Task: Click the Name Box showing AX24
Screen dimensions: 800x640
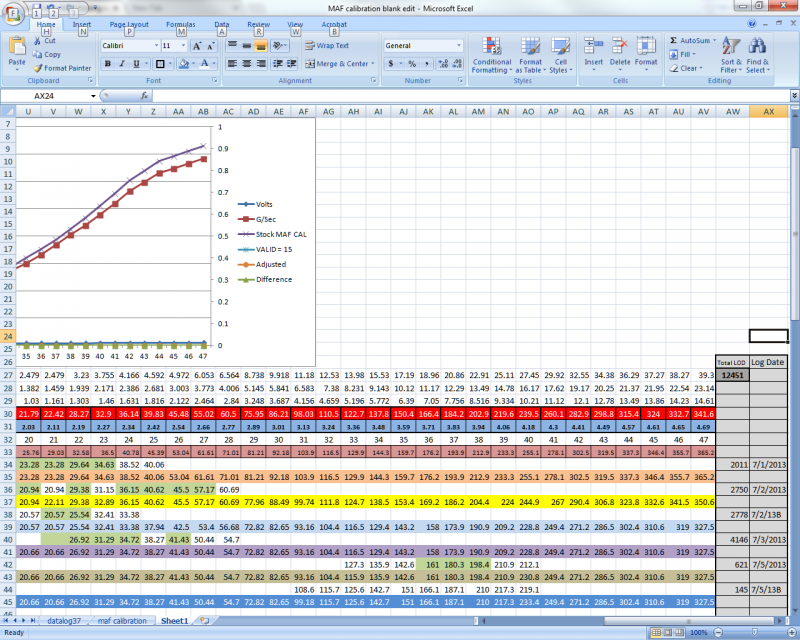Action: [45, 96]
